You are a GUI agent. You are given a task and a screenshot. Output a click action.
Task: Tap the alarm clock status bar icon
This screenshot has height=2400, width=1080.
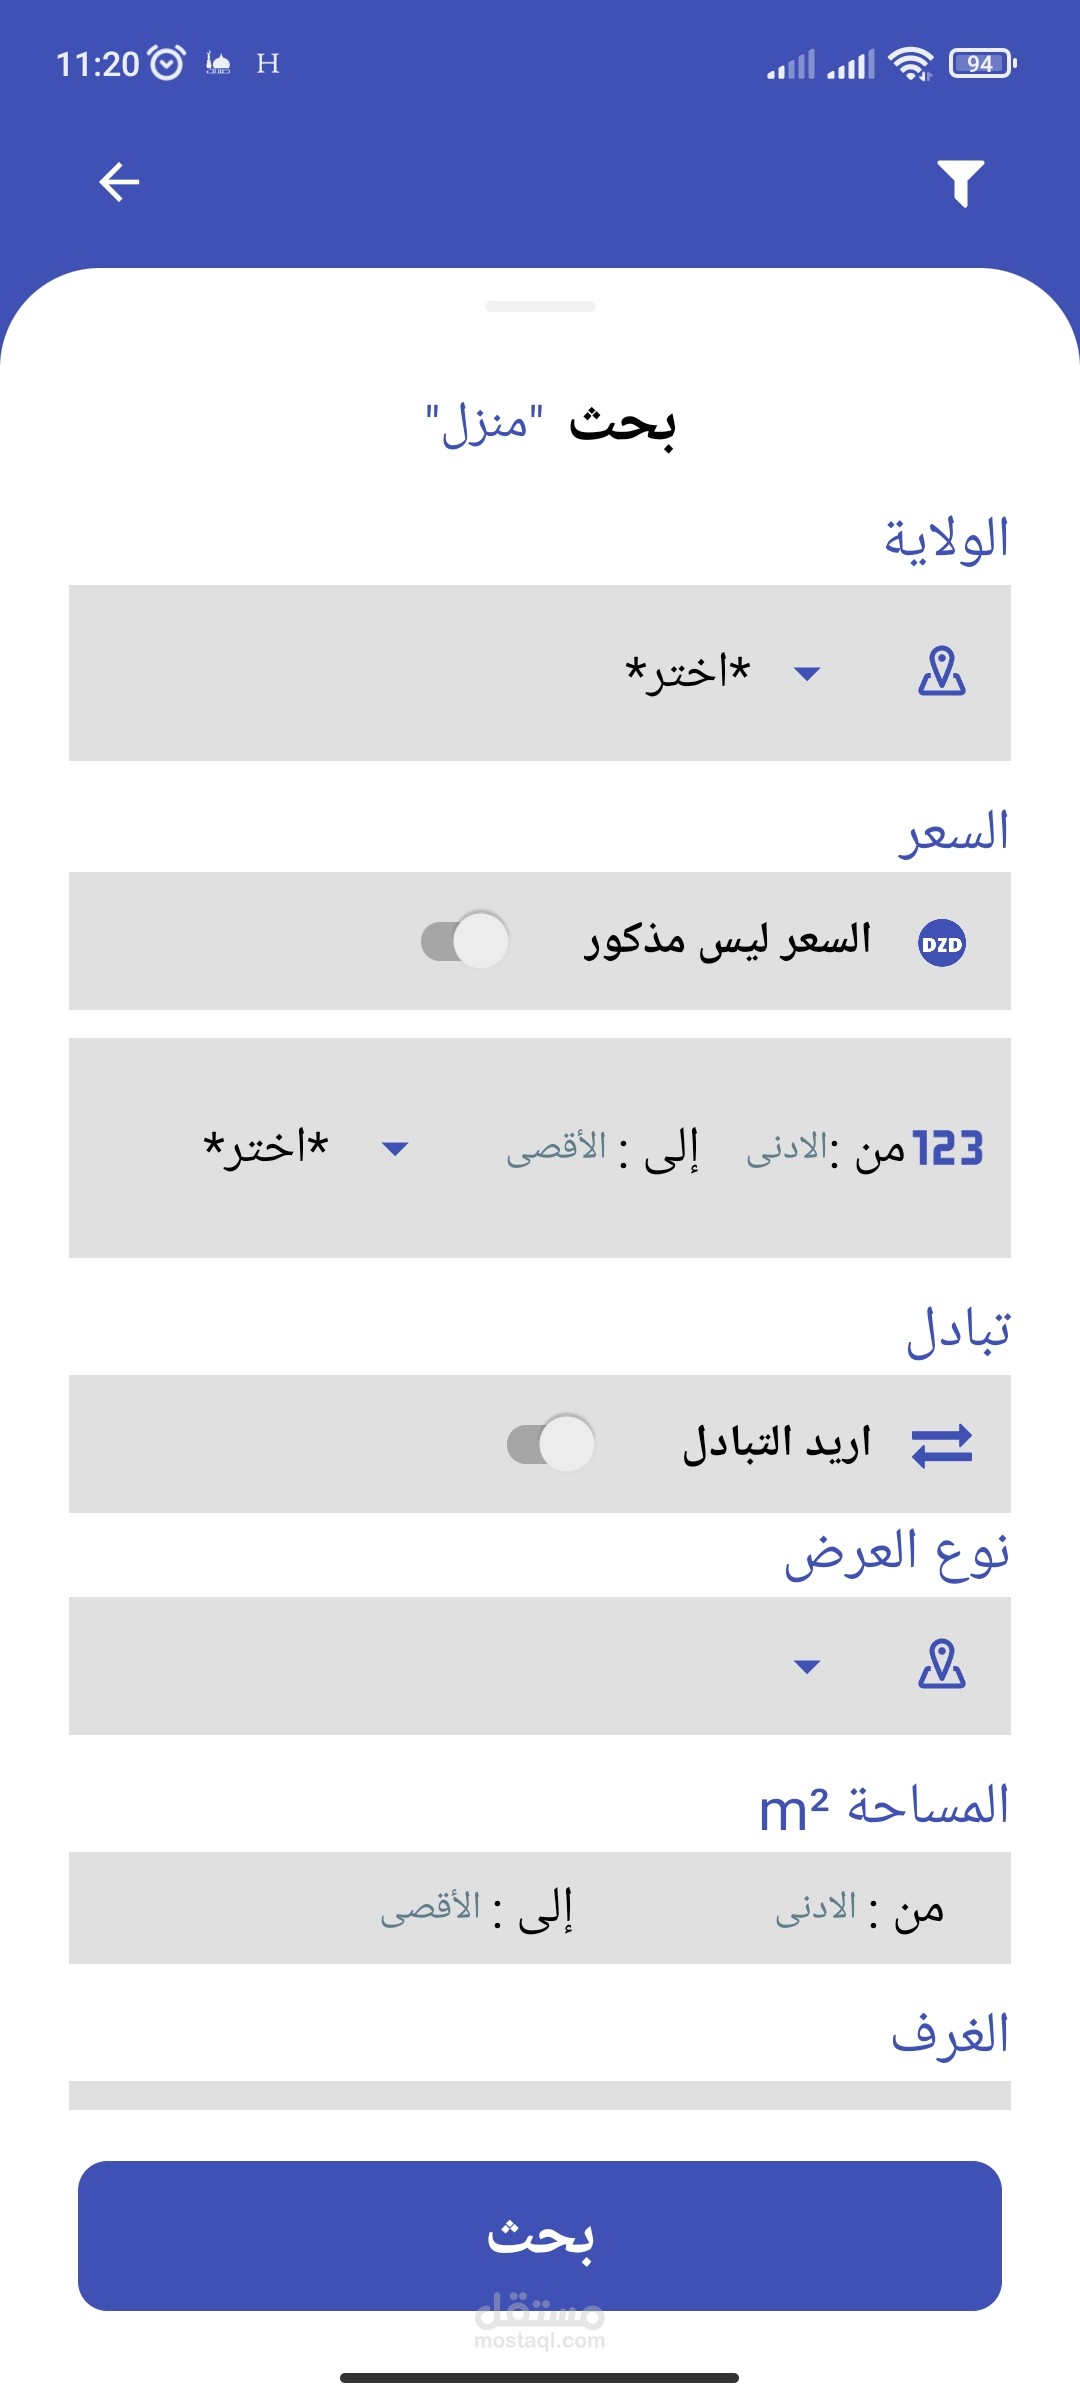point(166,63)
